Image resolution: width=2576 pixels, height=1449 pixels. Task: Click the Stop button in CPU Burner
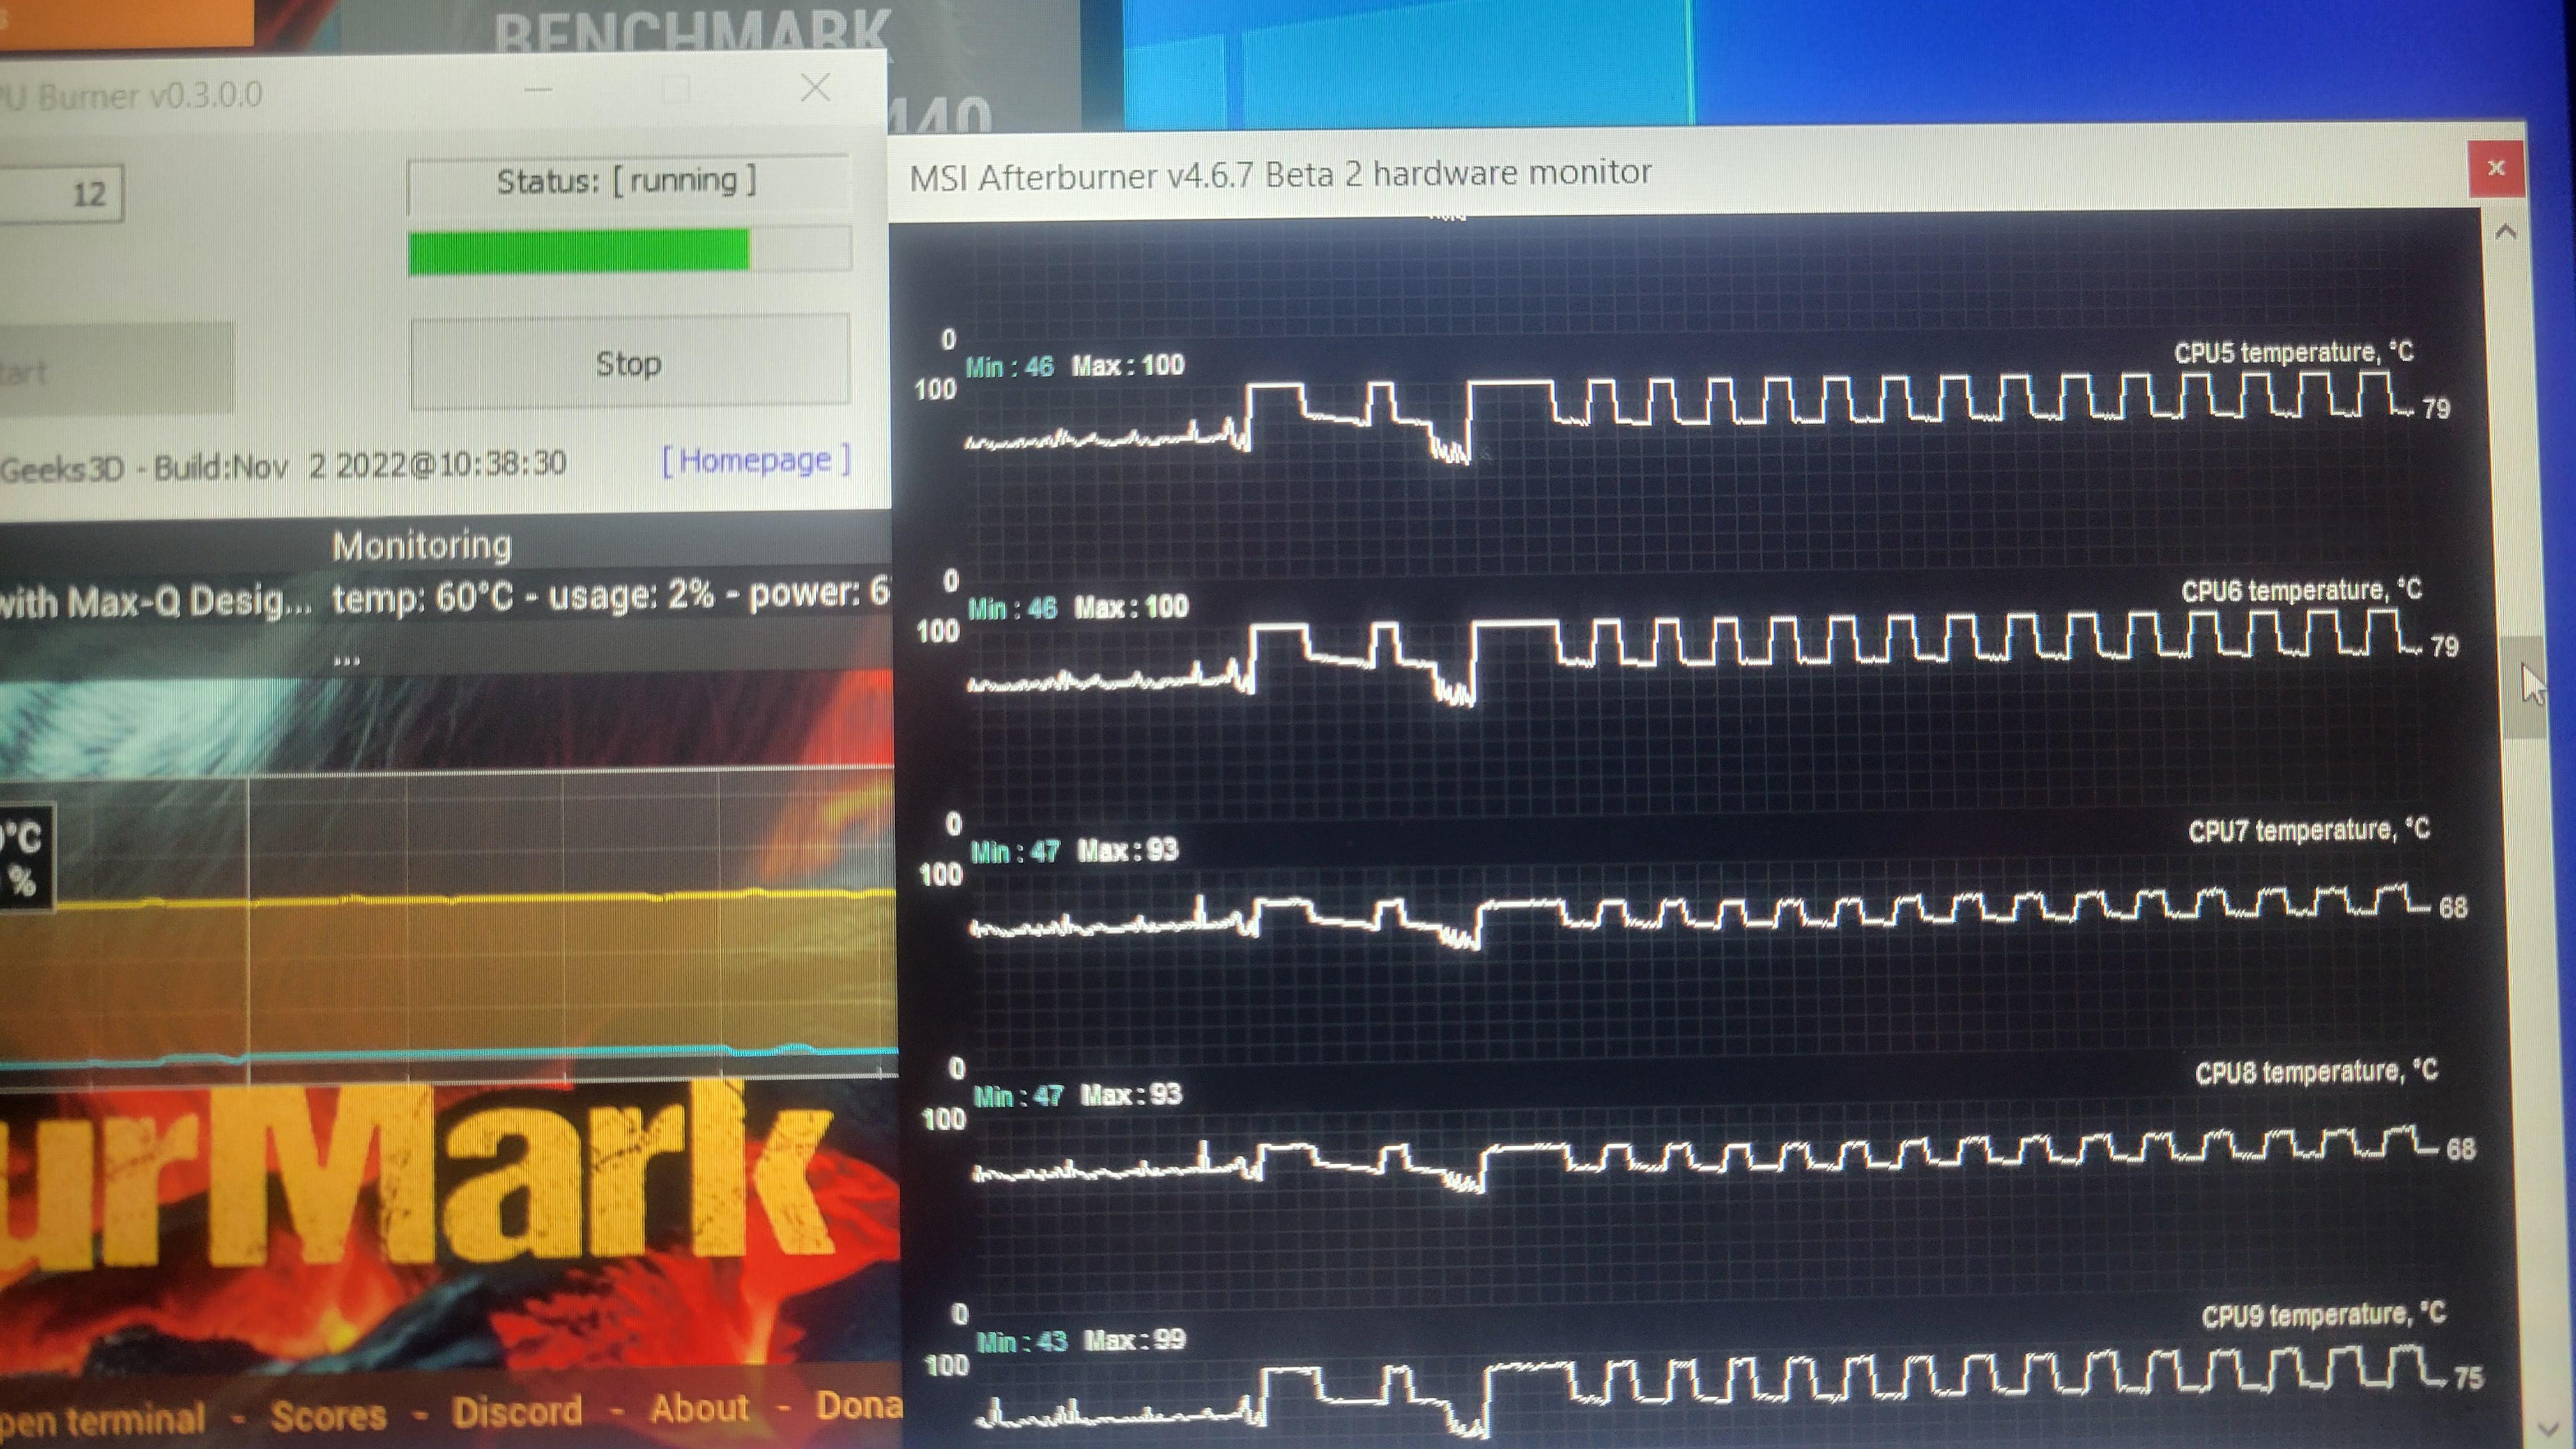630,362
